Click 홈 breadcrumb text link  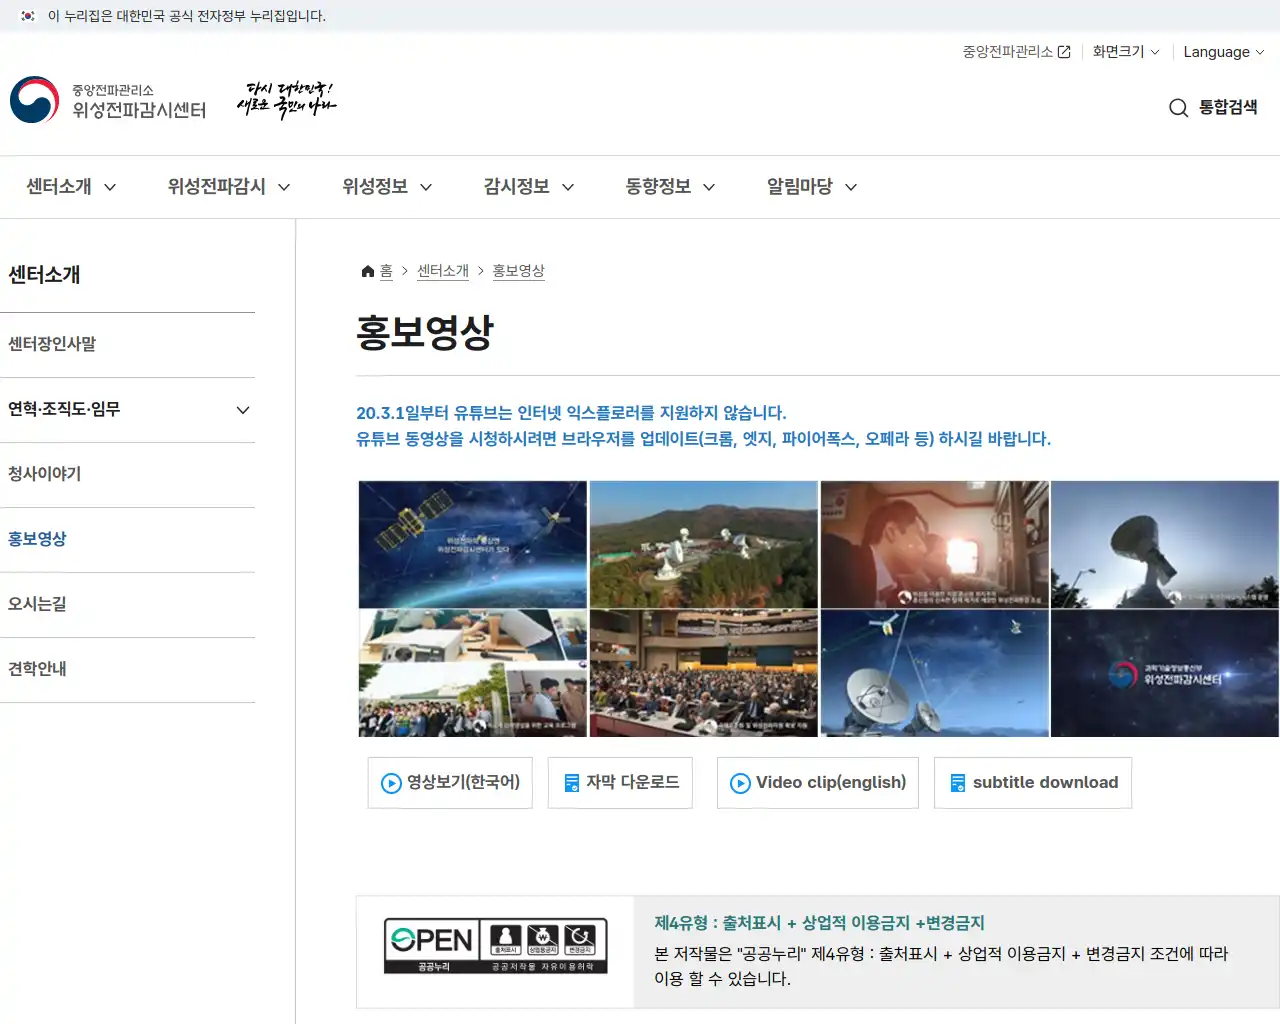pyautogui.click(x=386, y=271)
